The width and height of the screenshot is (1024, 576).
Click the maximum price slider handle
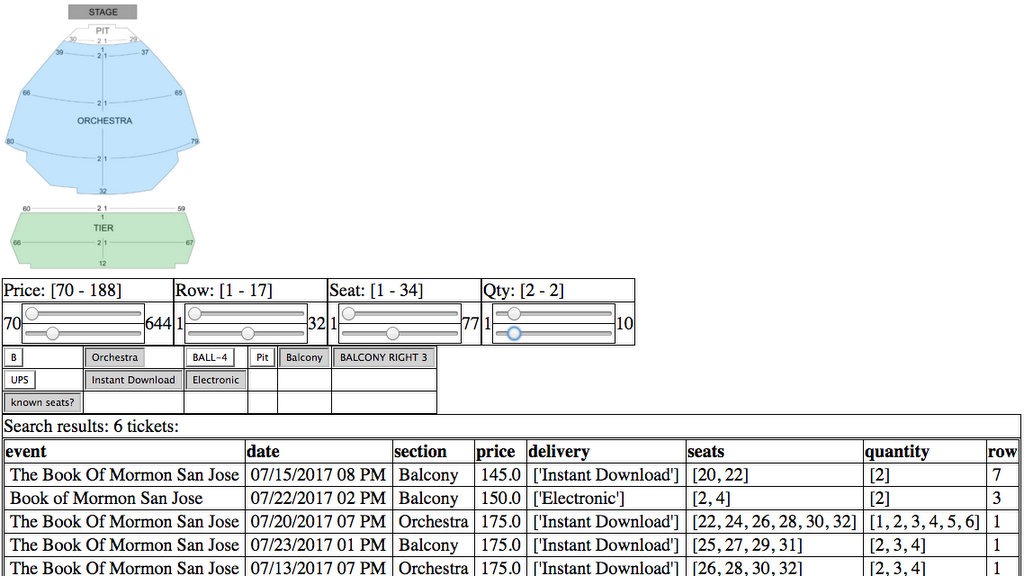point(53,333)
